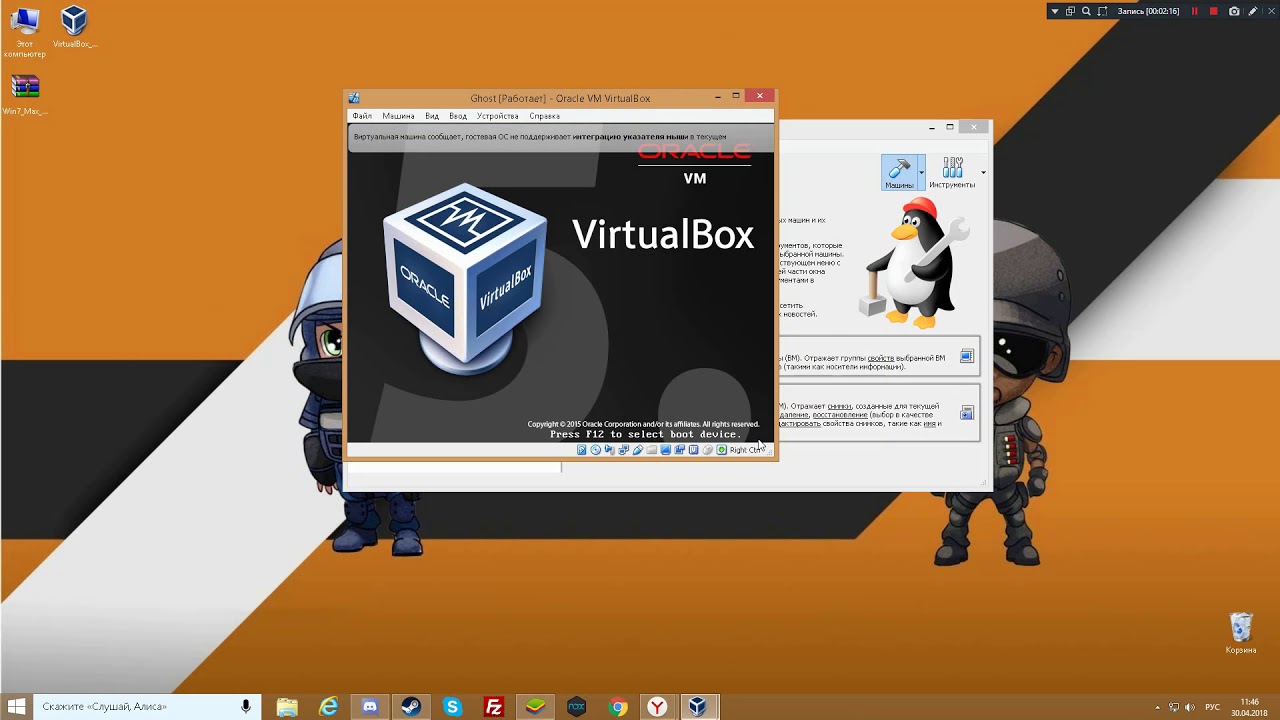The height and width of the screenshot is (720, 1280).
Task: Click the hard disk activity status icon
Action: 582,450
